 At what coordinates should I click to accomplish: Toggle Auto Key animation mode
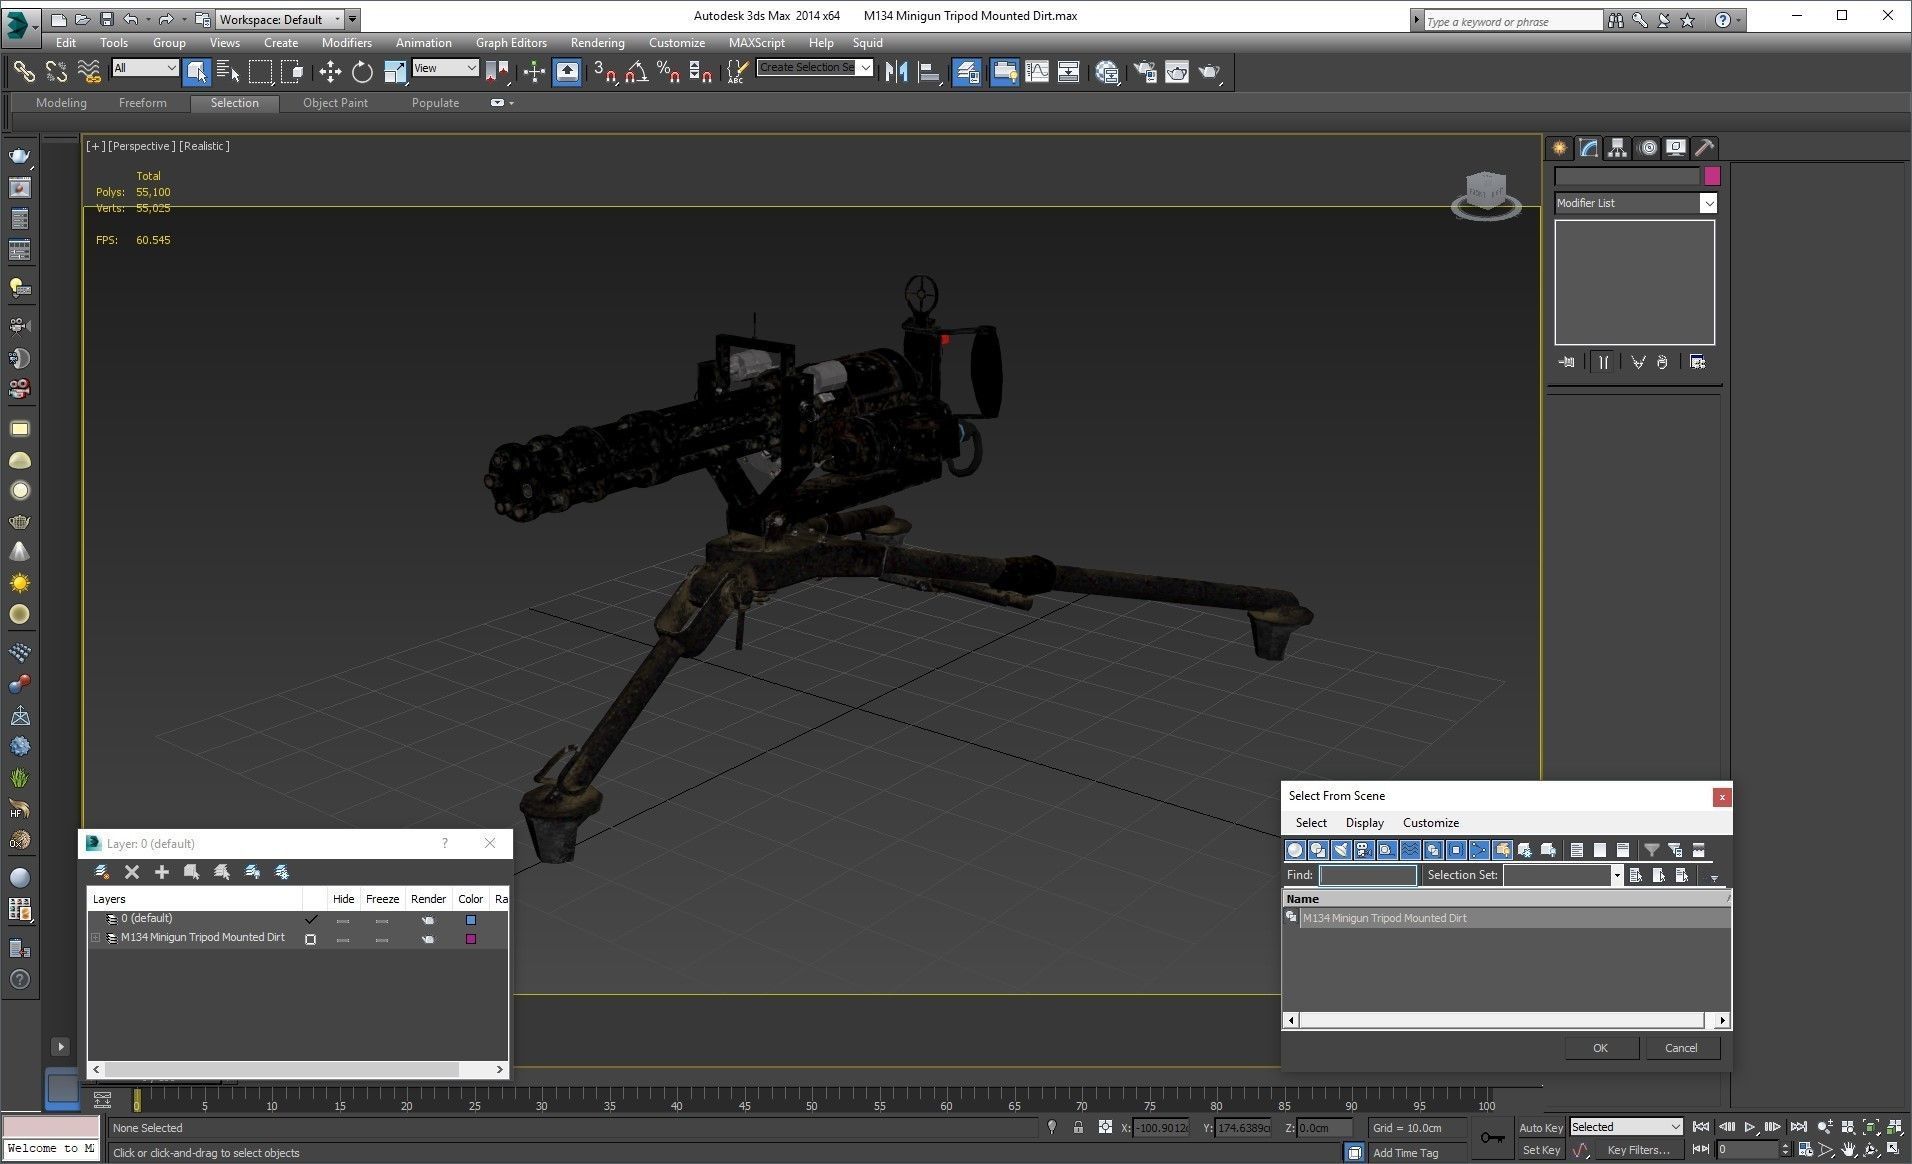1540,1128
